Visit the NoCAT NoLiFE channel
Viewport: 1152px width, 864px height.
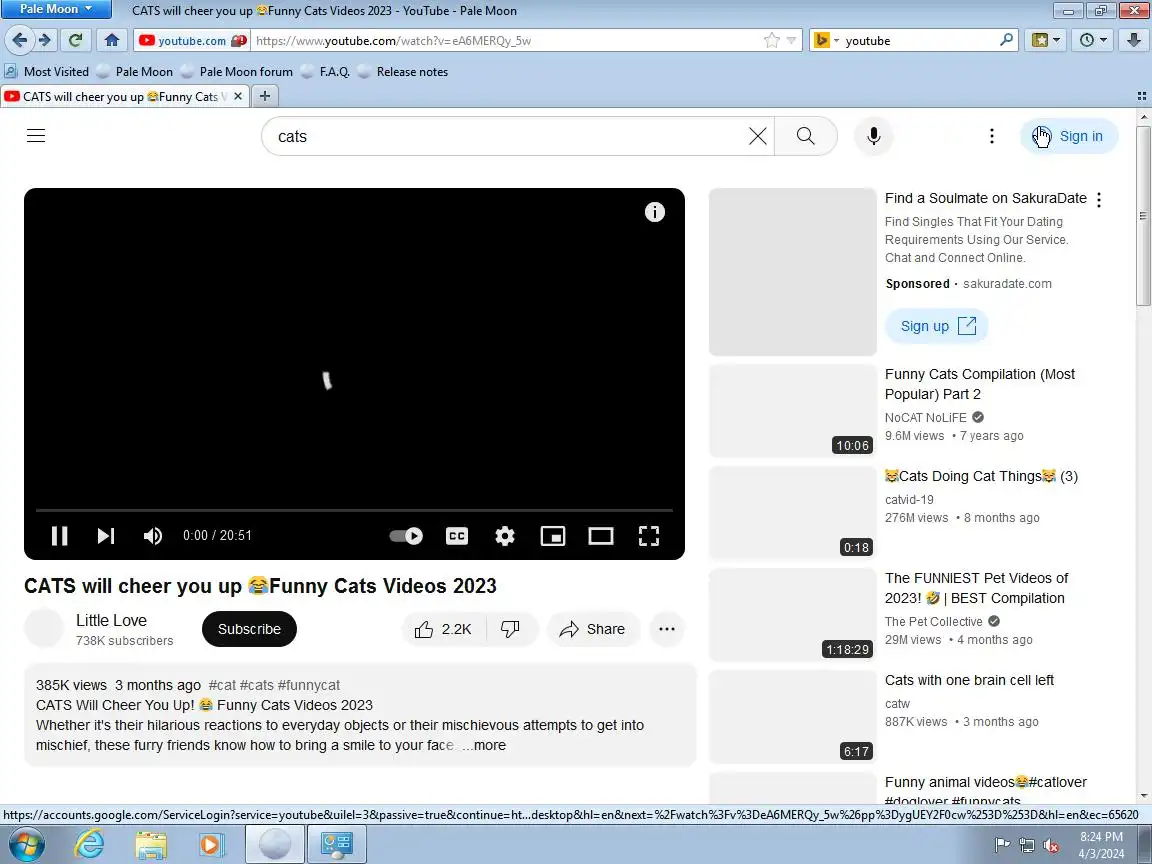click(926, 417)
